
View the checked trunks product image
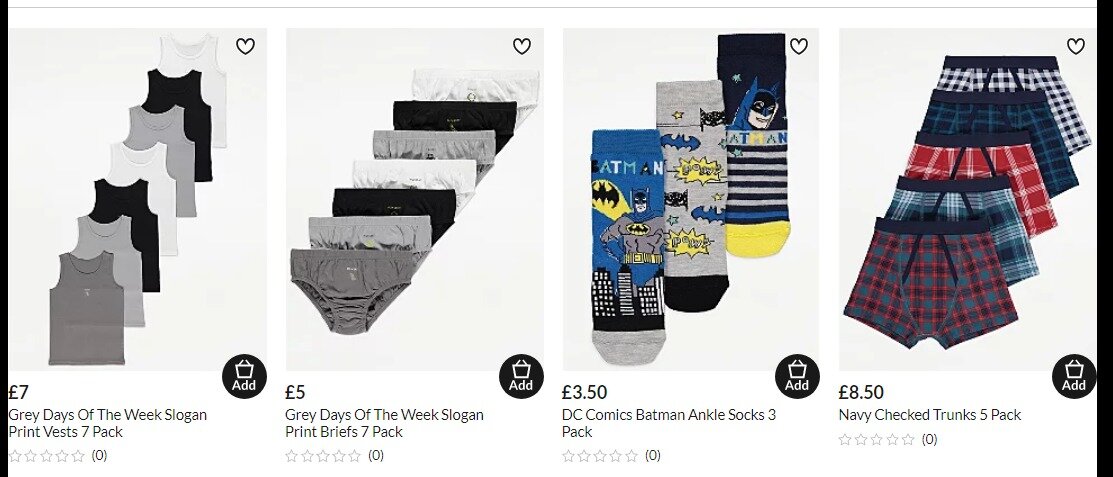point(967,199)
